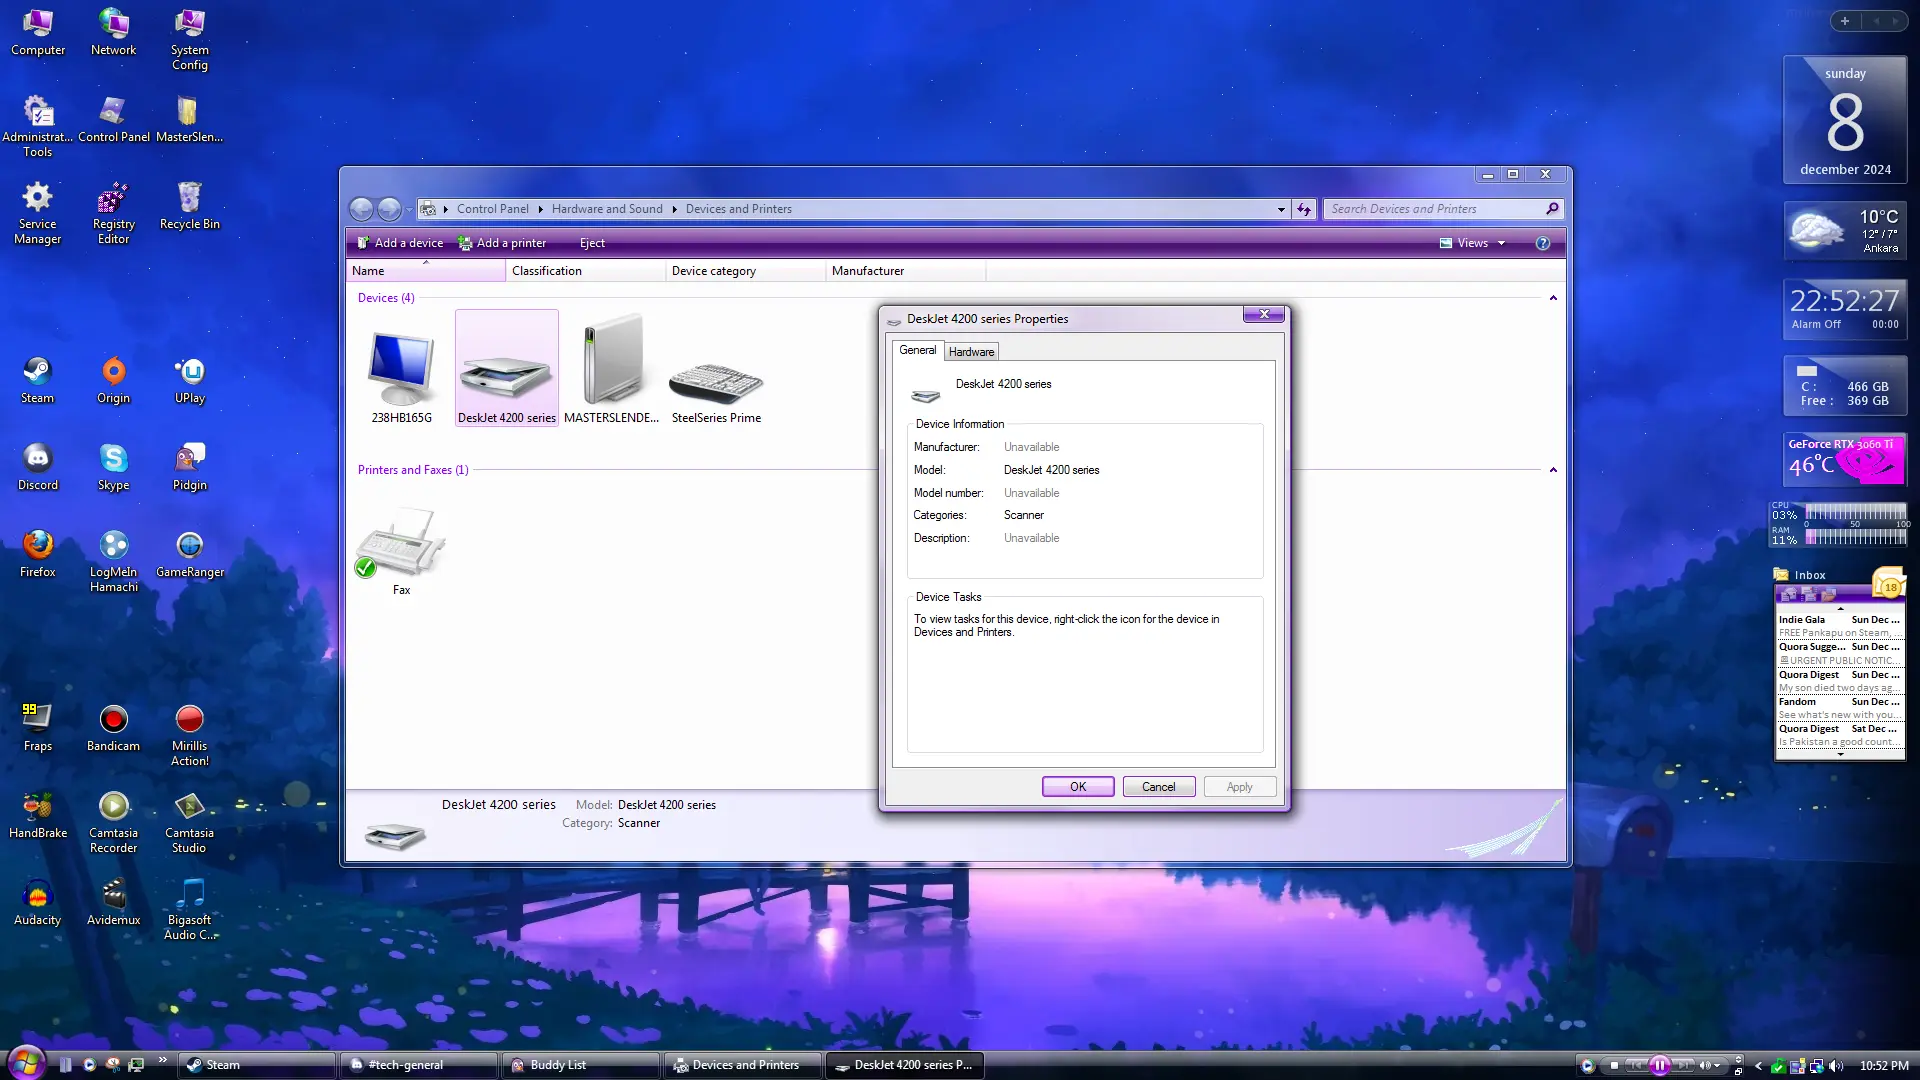
Task: Select the DeskJet 4200 series scanner icon
Action: tap(506, 368)
